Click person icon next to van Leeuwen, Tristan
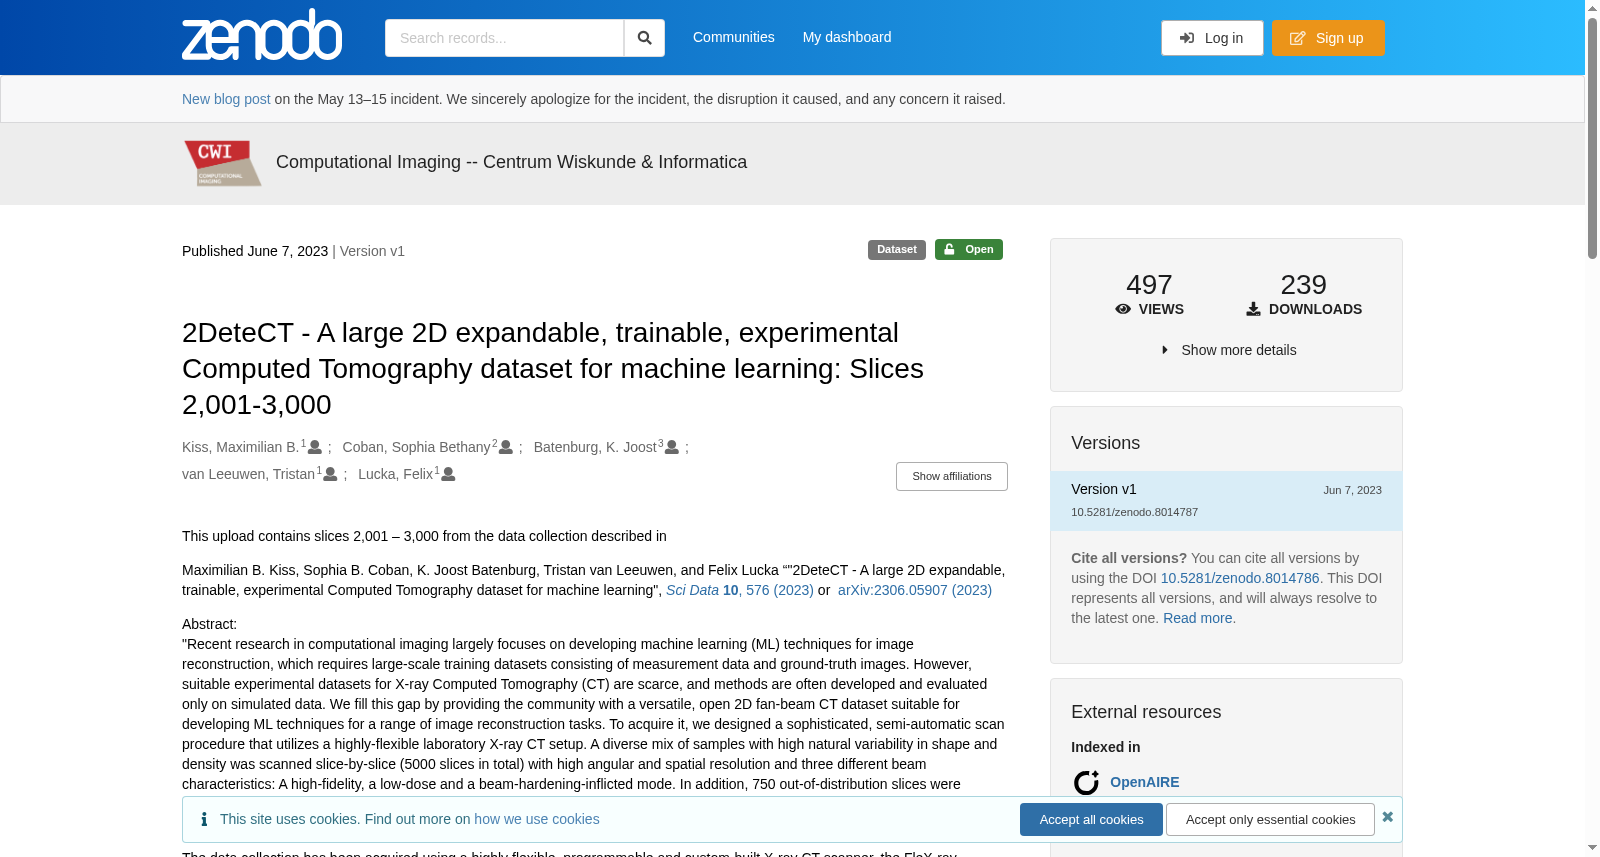Viewport: 1600px width, 857px height. tap(330, 474)
